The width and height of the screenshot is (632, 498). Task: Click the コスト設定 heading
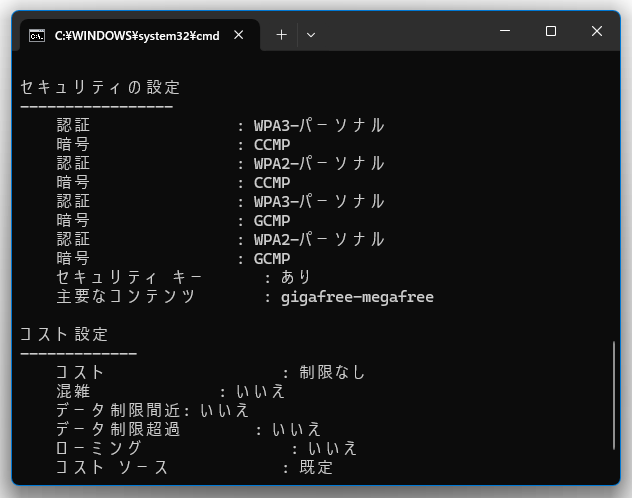pyautogui.click(x=64, y=334)
